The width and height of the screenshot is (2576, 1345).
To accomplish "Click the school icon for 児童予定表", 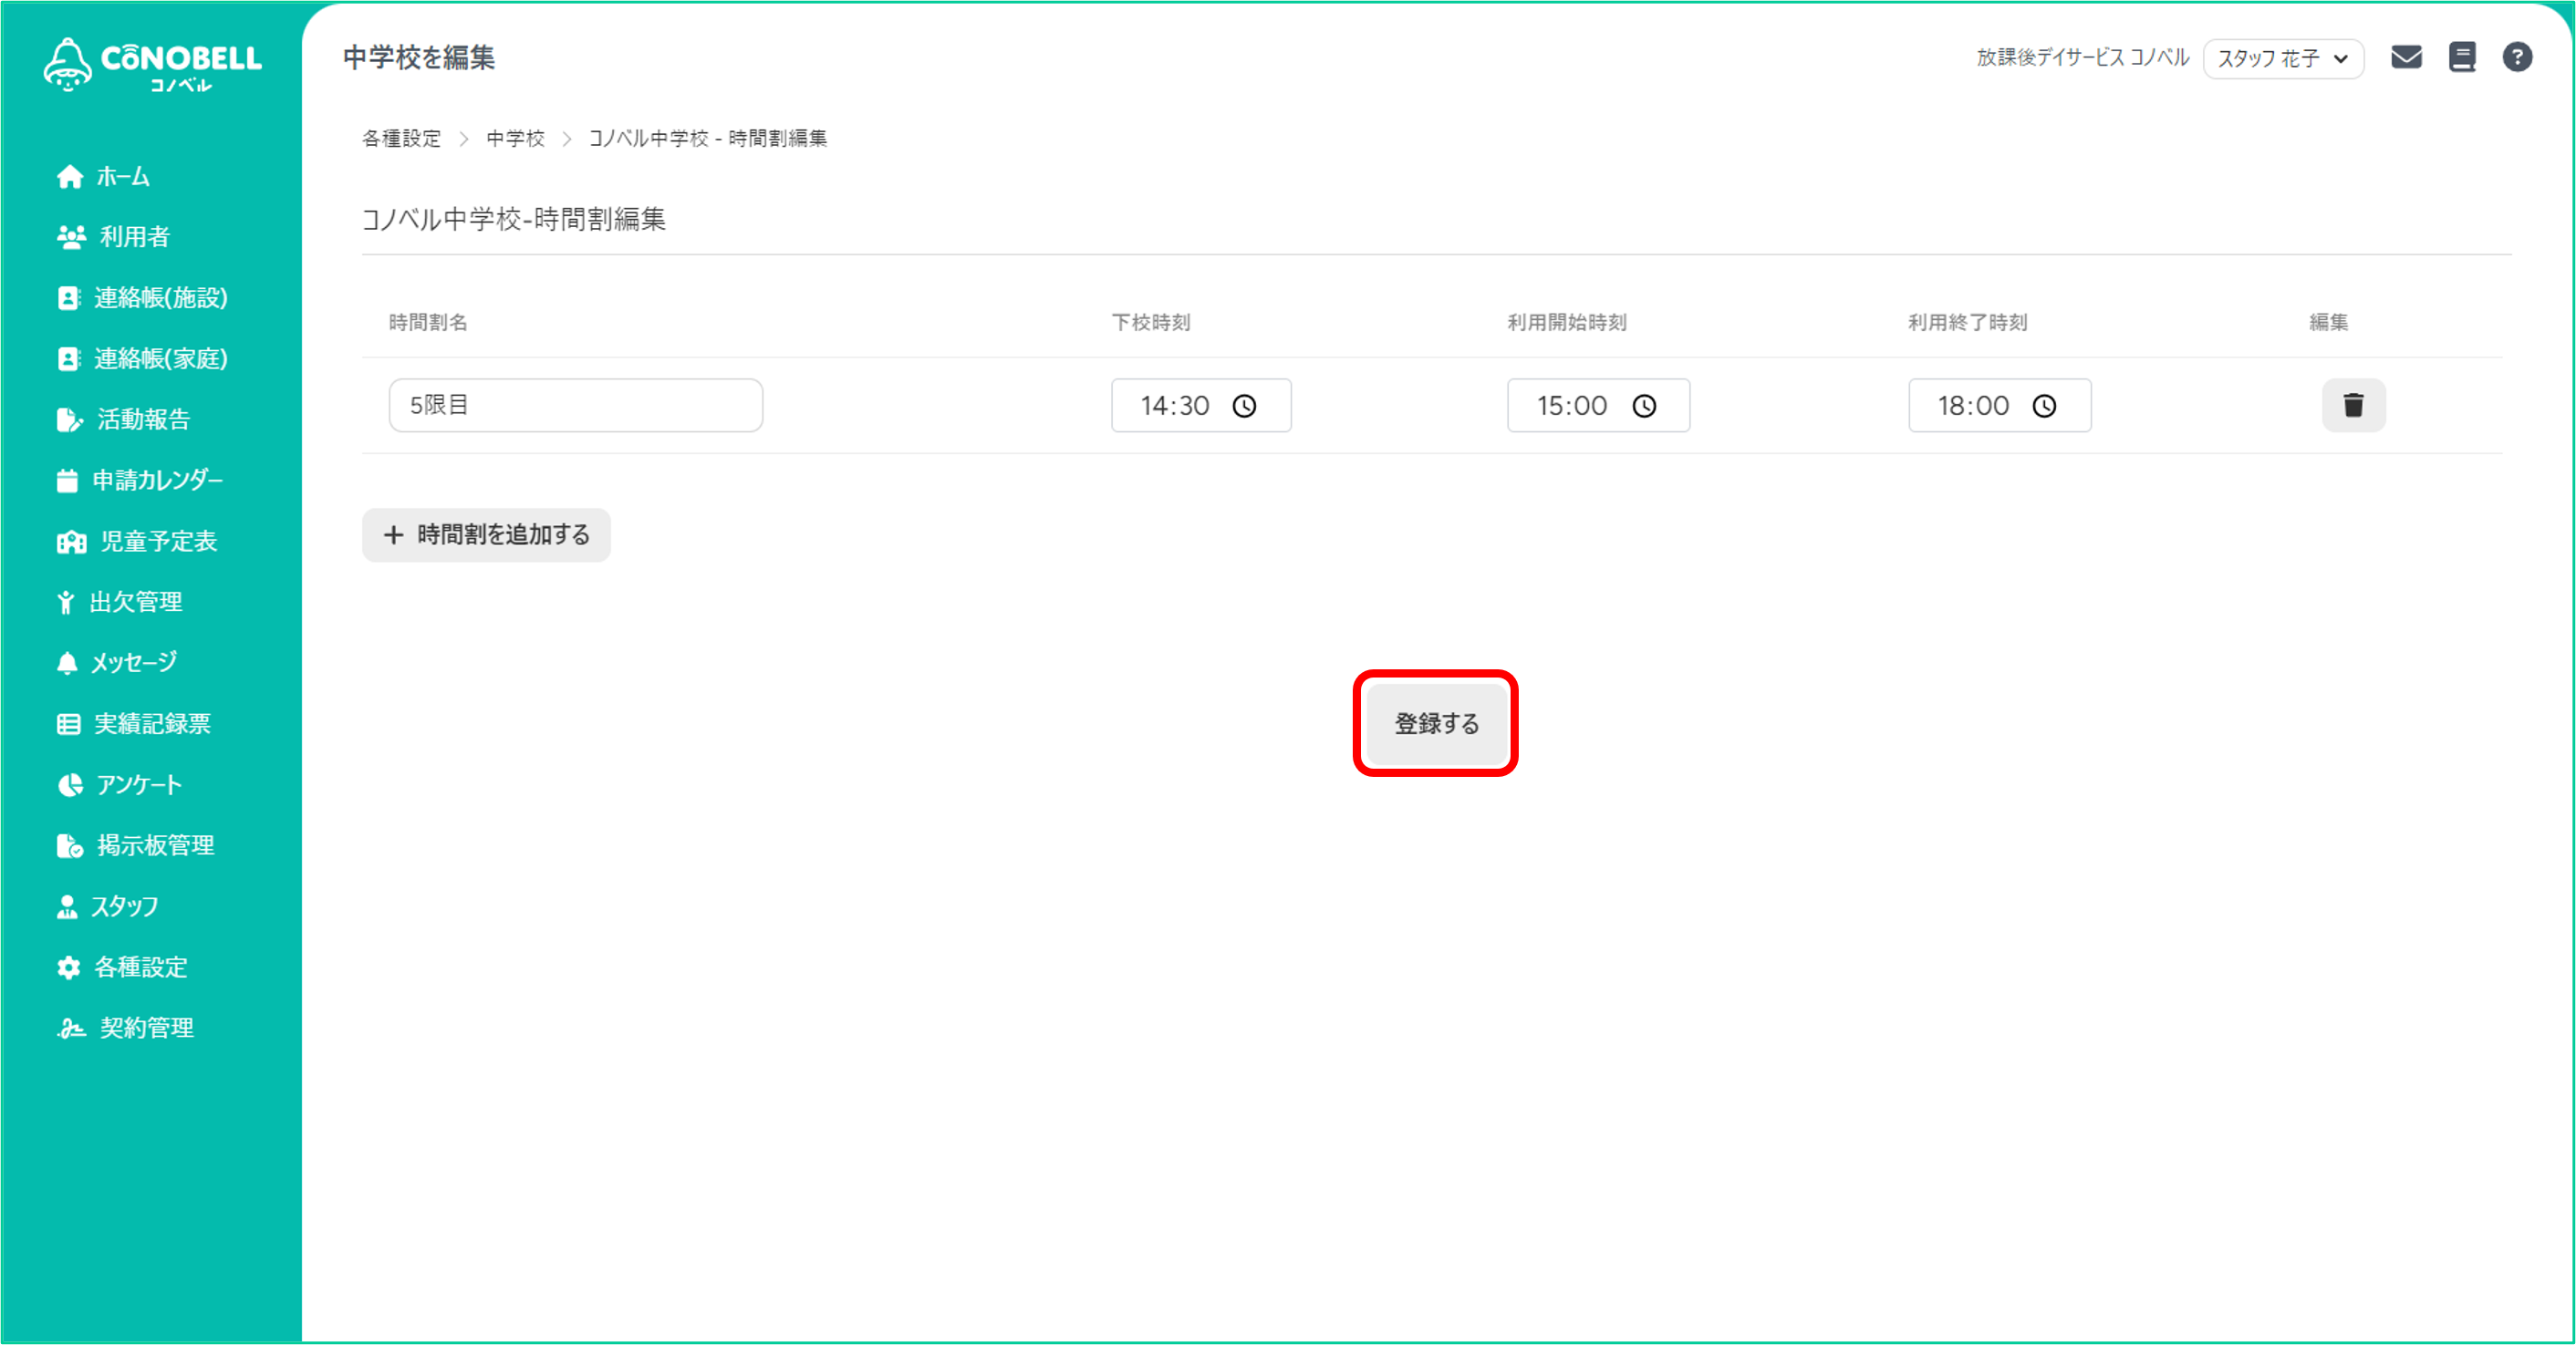I will [x=71, y=542].
